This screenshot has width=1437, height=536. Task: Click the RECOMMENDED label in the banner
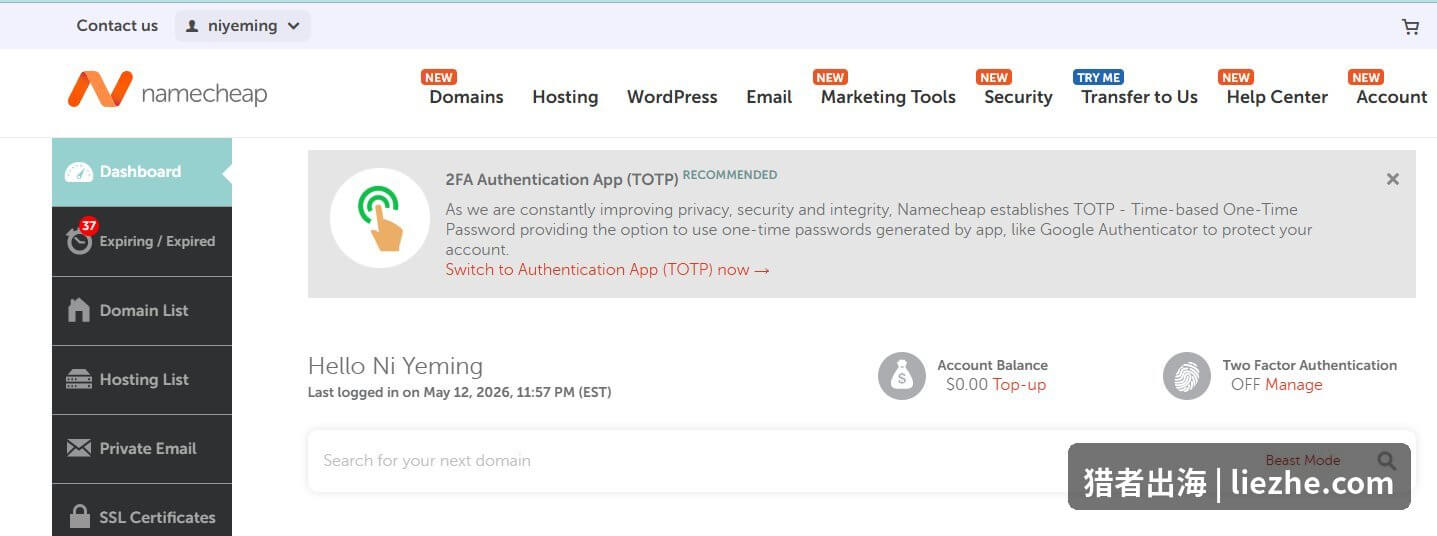pos(730,175)
